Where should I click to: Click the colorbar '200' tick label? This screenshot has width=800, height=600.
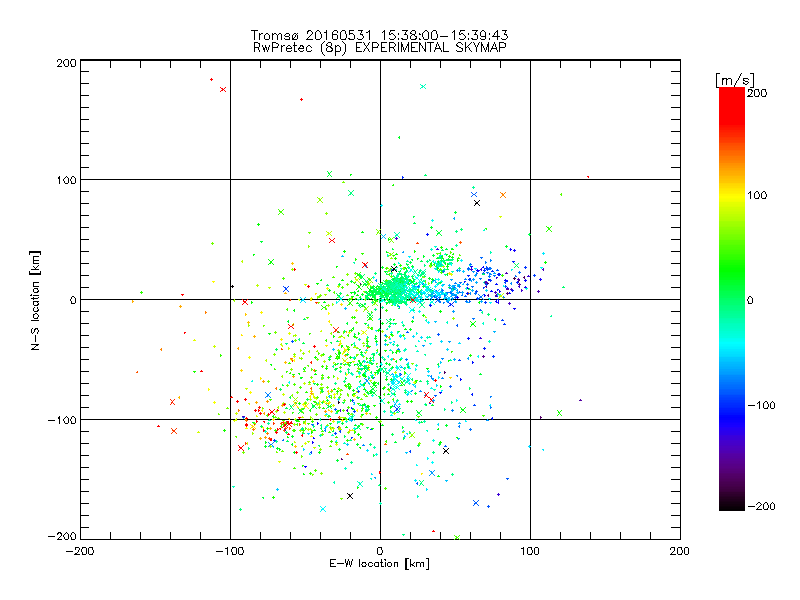(x=757, y=93)
